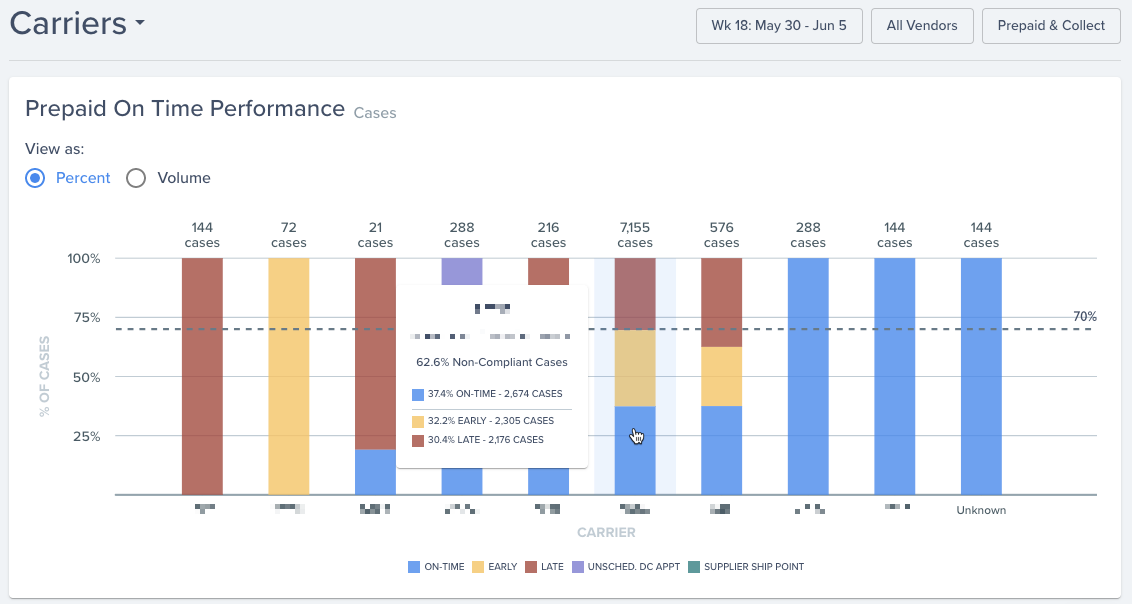This screenshot has width=1132, height=604.
Task: Toggle the LATE legend item
Action: [x=544, y=567]
